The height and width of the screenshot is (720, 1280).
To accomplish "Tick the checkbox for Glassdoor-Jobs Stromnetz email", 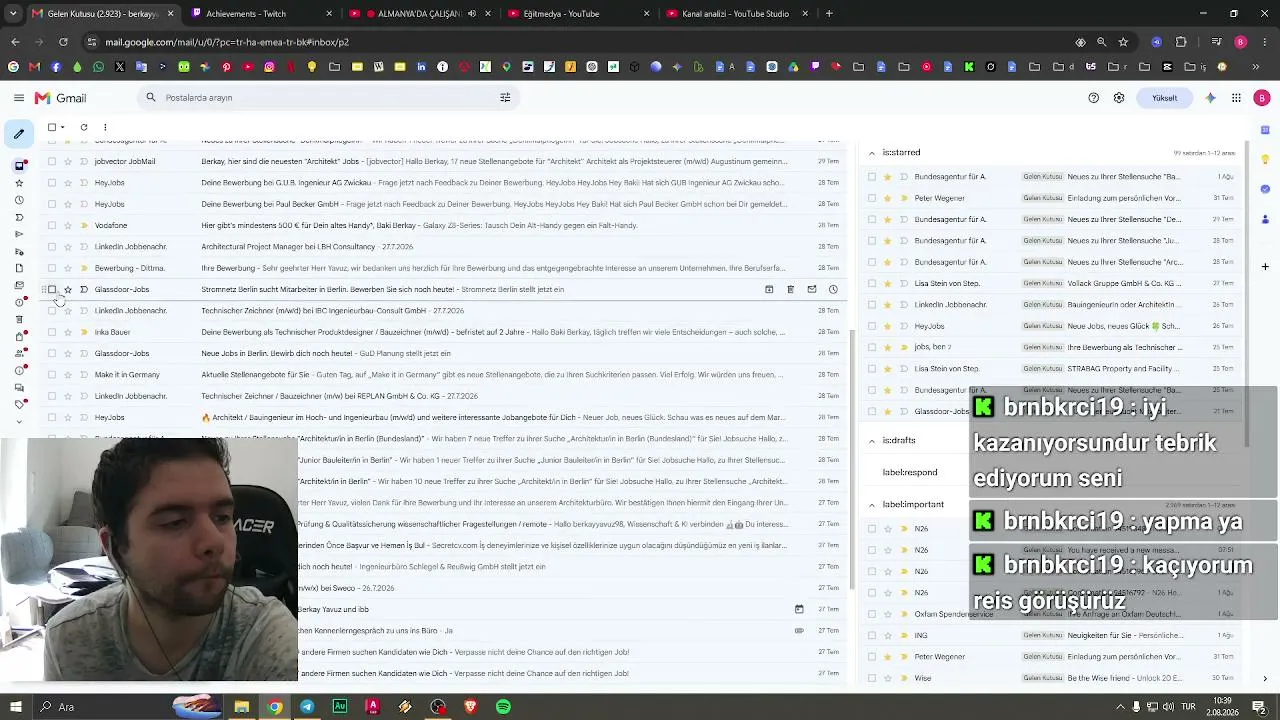I will coord(52,290).
